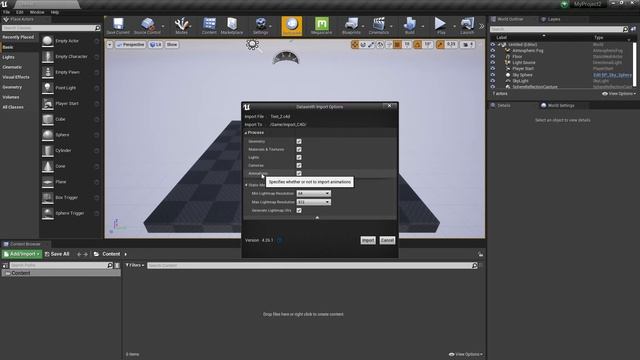Open the viewport Perspective dropdown
This screenshot has width=640, height=360.
[131, 44]
